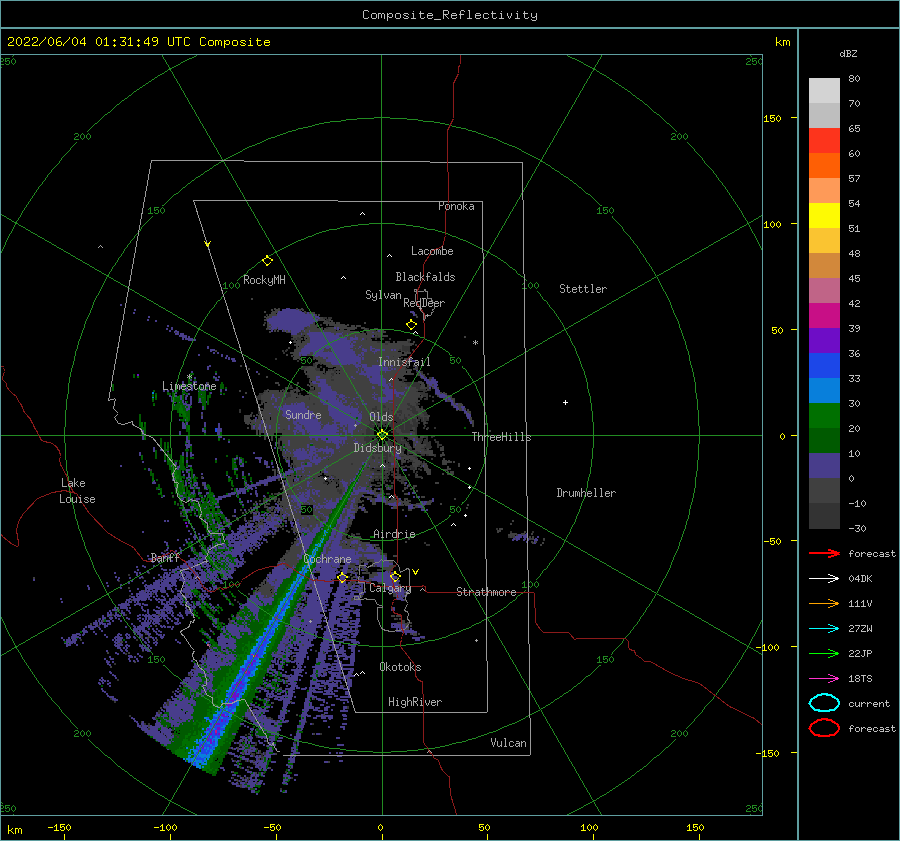Image resolution: width=900 pixels, height=841 pixels.
Task: Click the Banff label
Action: tap(165, 557)
